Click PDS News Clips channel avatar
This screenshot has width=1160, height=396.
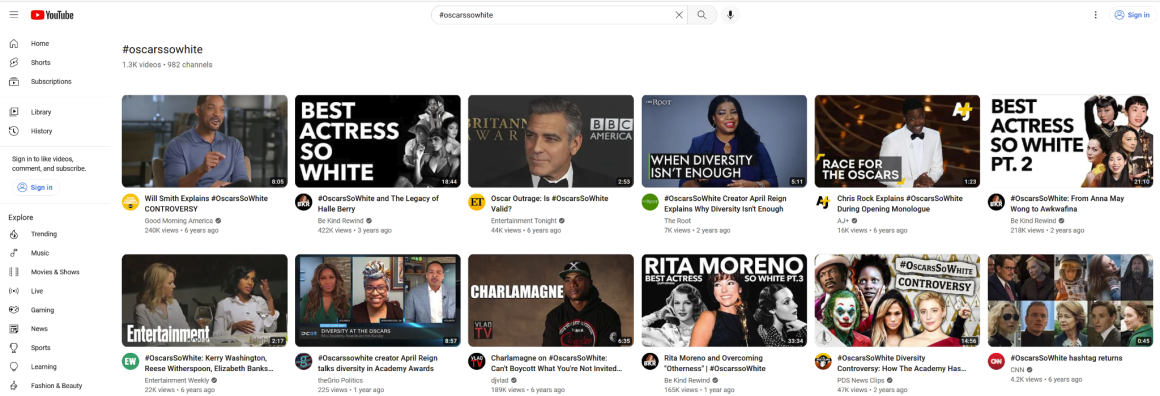(x=823, y=361)
